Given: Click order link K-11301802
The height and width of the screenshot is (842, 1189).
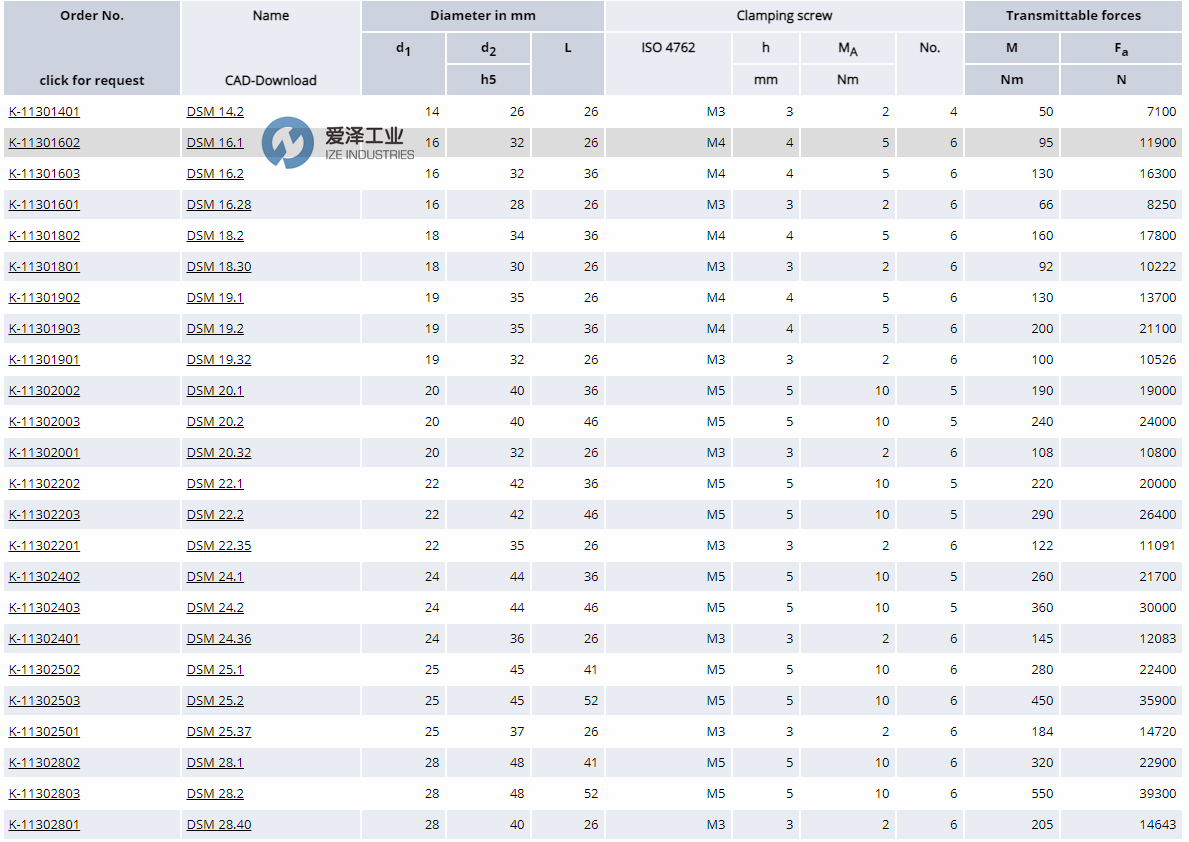Looking at the screenshot, I should click(44, 235).
